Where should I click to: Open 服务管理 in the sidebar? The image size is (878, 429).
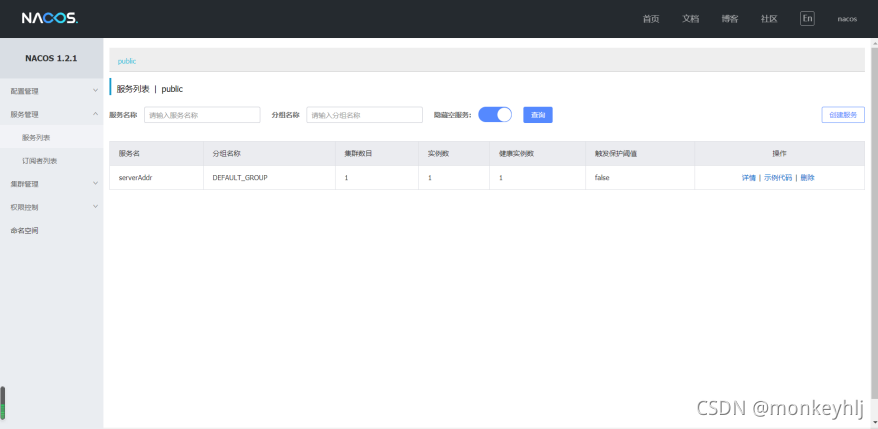click(x=25, y=114)
